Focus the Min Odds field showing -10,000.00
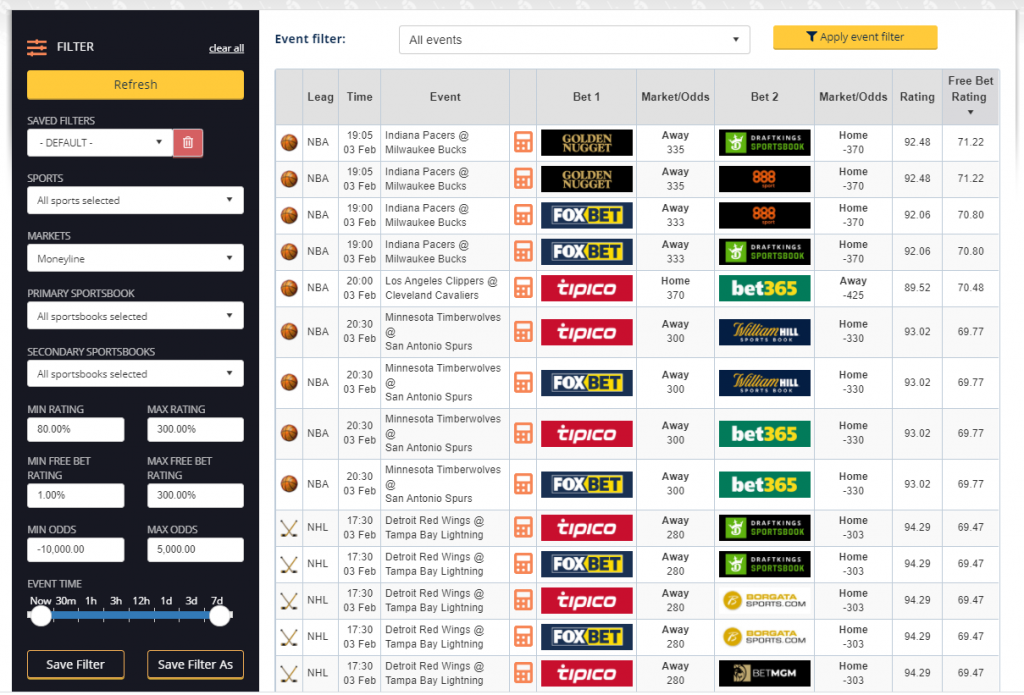1024x695 pixels. pyautogui.click(x=76, y=549)
